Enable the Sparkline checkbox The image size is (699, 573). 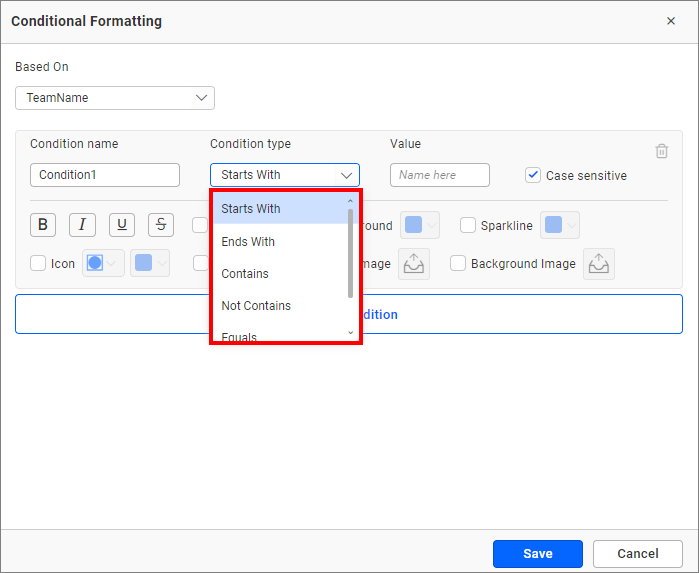coord(468,225)
